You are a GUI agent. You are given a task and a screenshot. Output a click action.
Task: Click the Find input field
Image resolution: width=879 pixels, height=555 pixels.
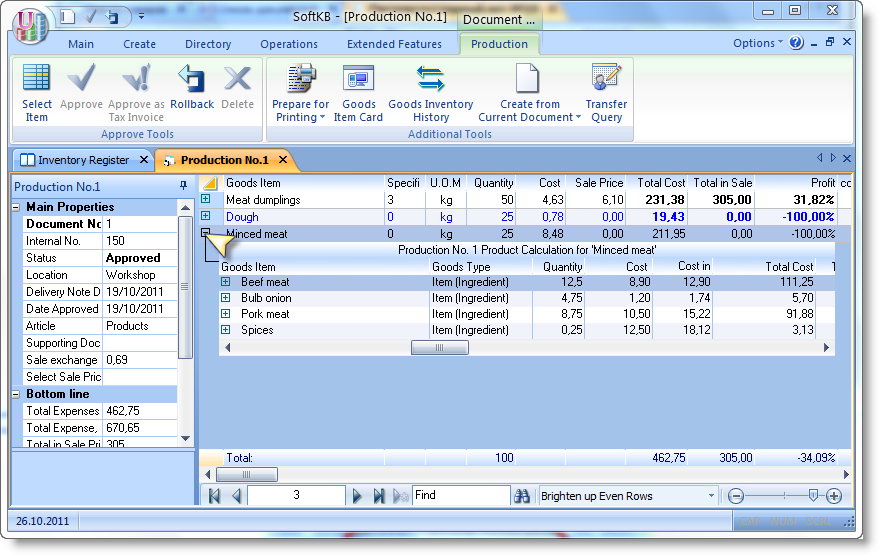click(x=460, y=495)
